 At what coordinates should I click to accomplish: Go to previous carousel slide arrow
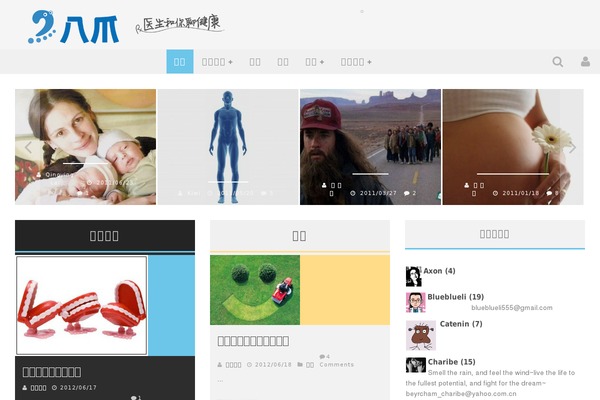28,147
